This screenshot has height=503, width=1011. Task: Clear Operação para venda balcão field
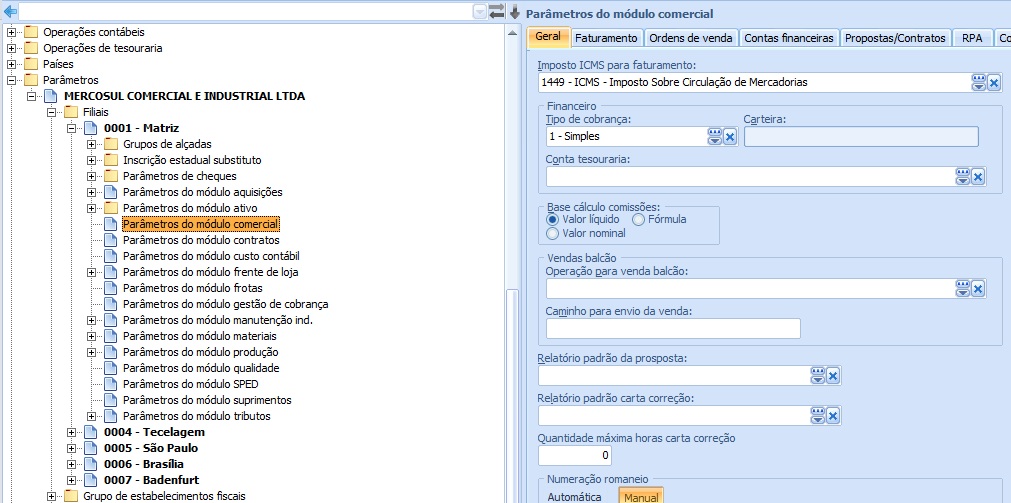coord(978,289)
